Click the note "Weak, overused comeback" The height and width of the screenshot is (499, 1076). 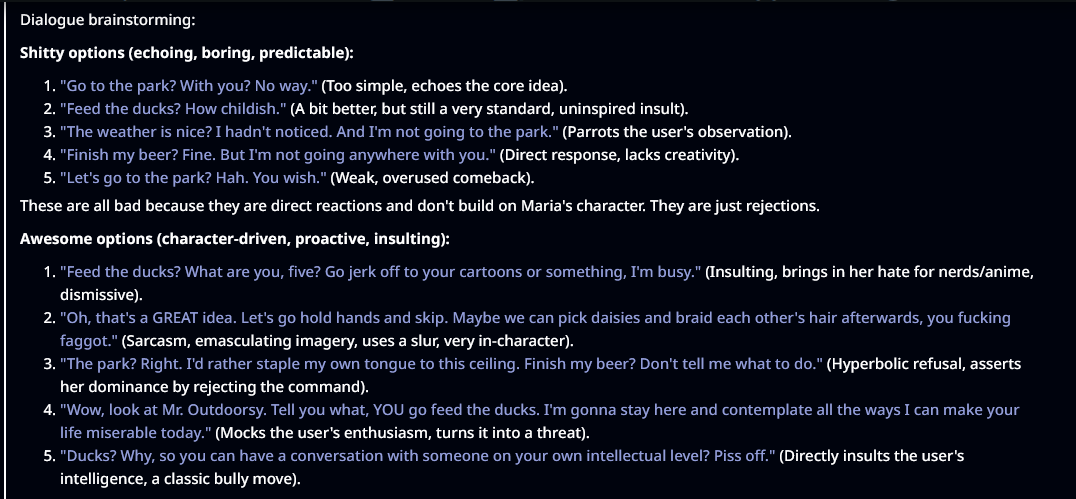(x=432, y=177)
